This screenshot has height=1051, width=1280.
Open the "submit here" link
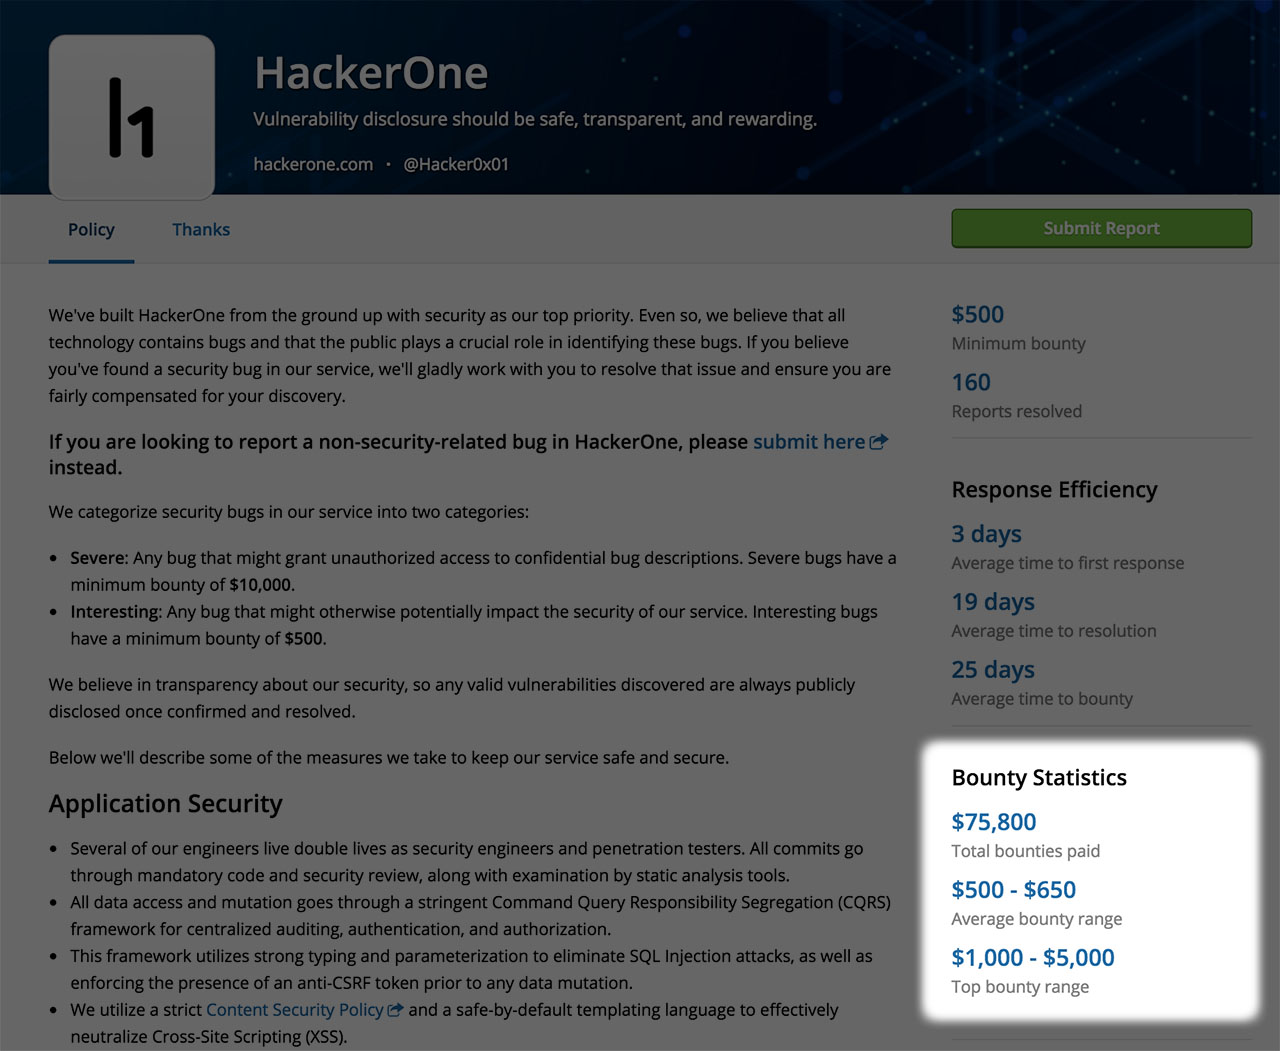click(x=810, y=441)
